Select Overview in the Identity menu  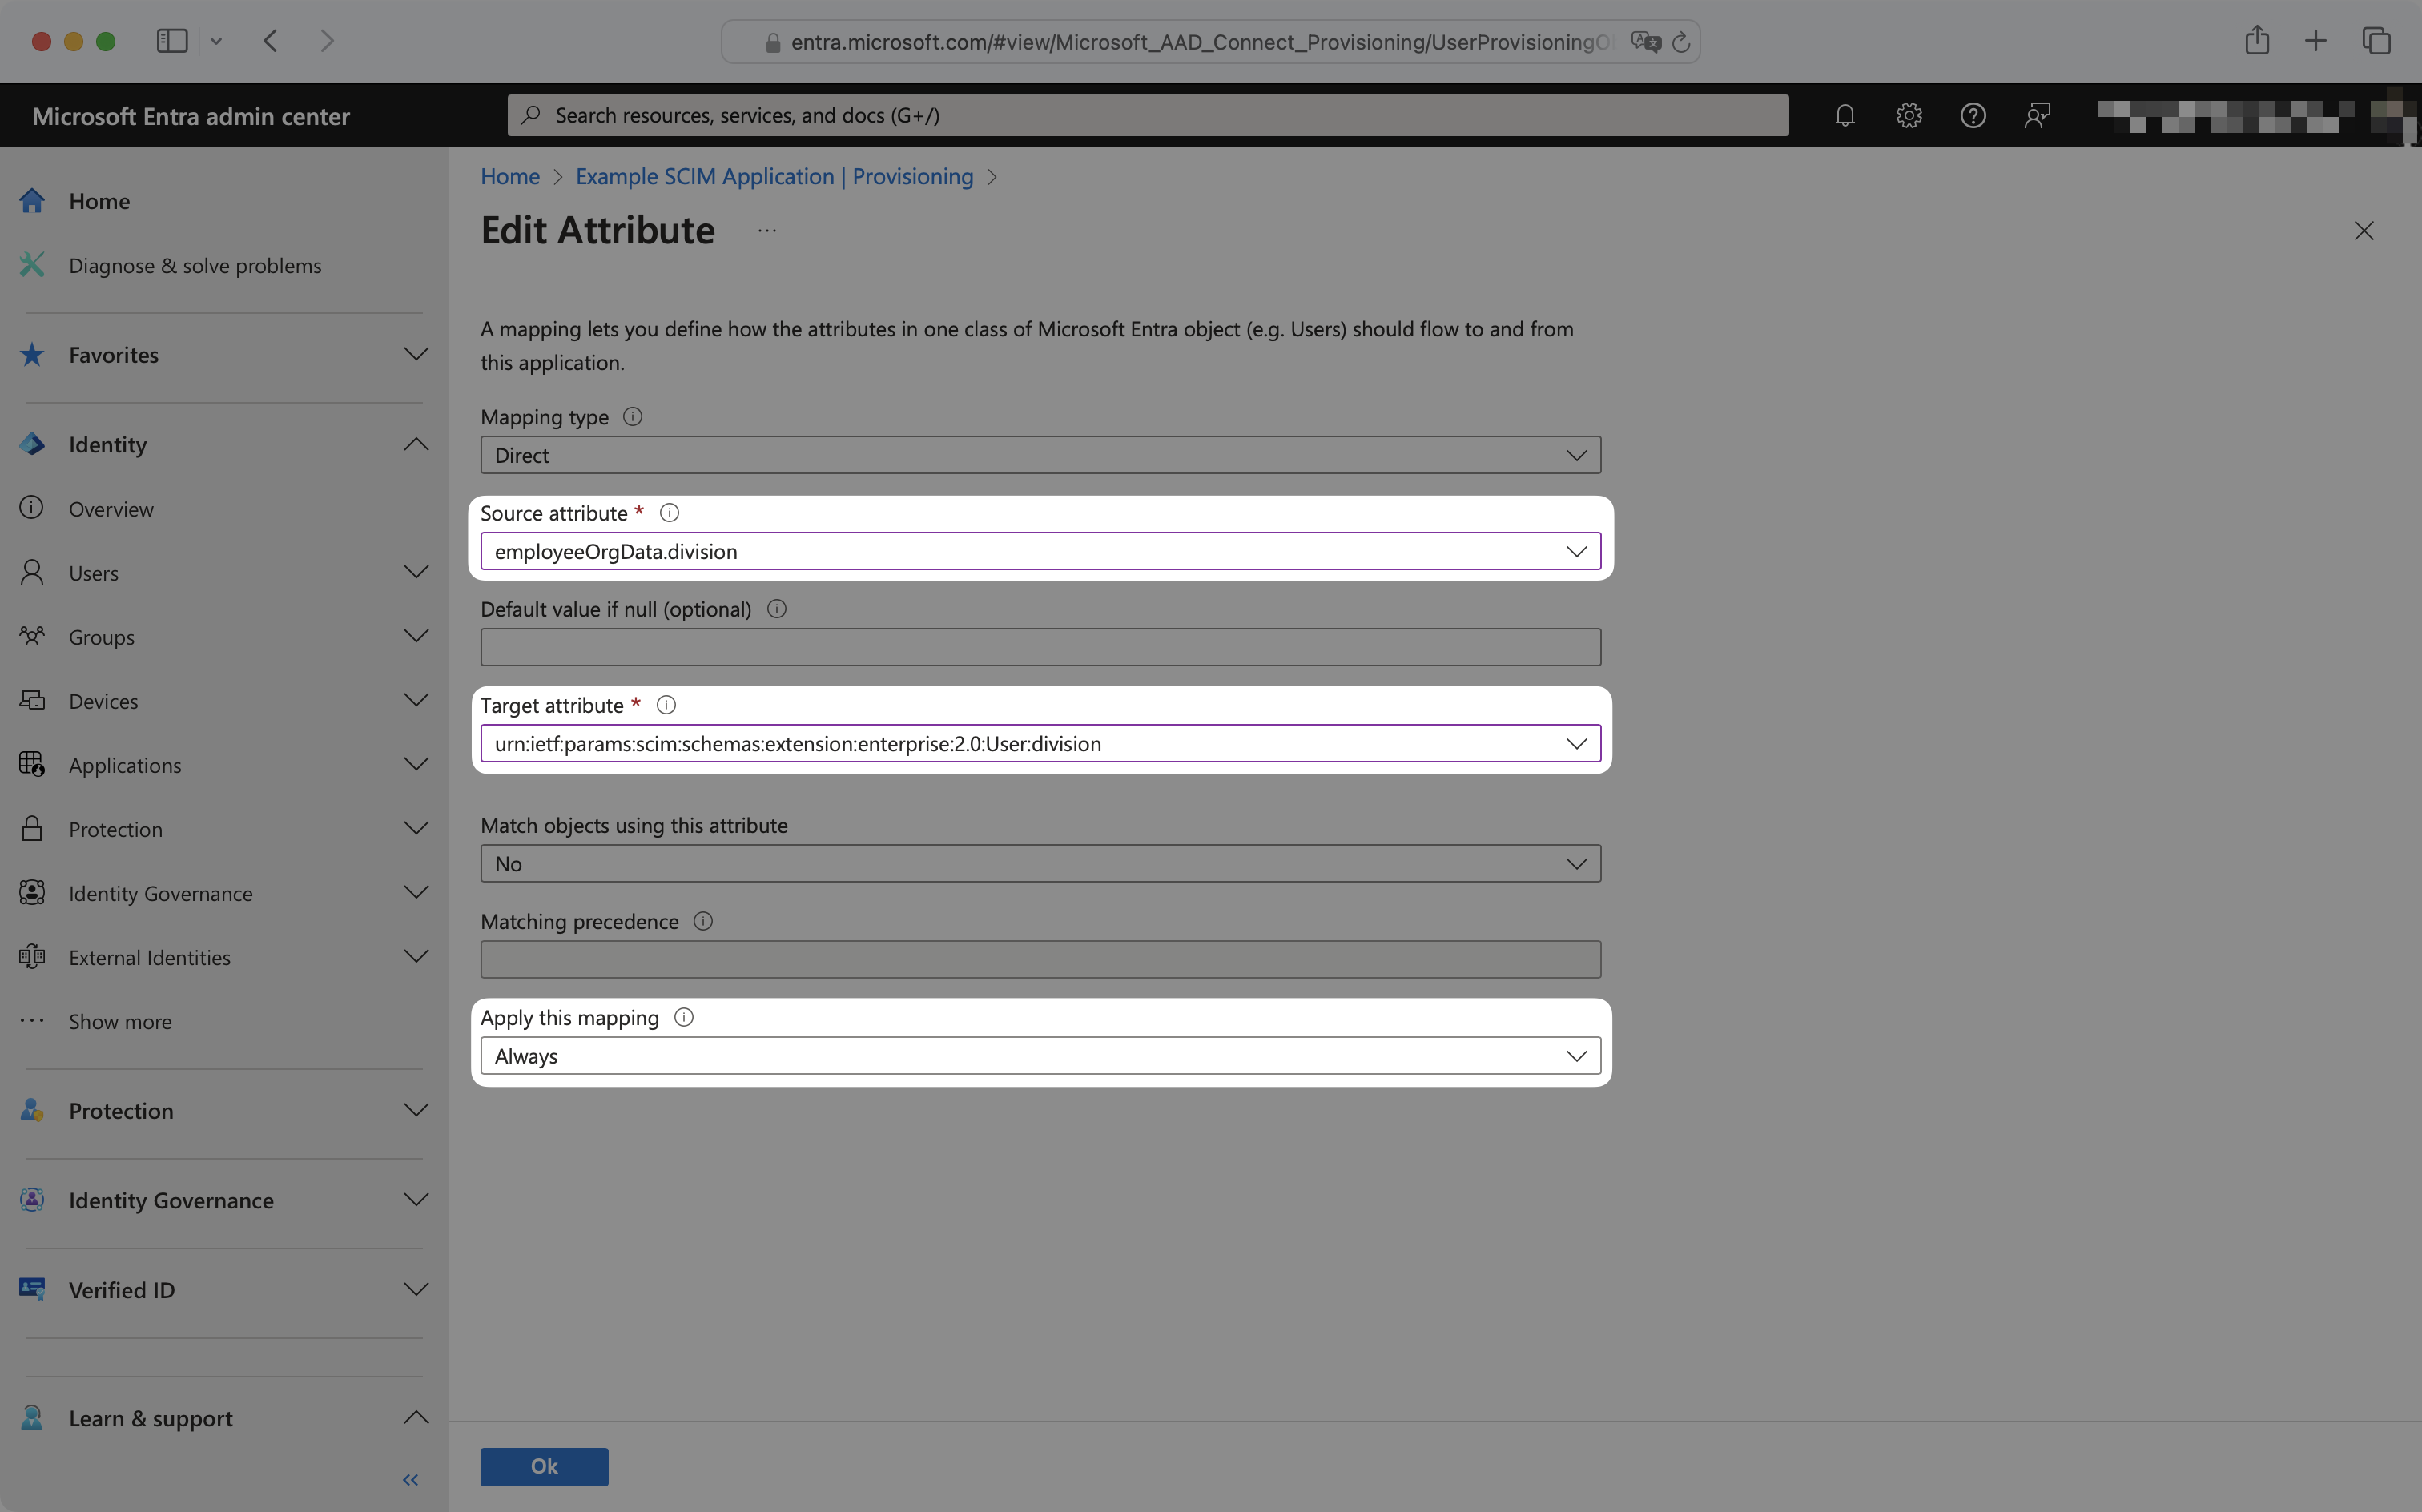pyautogui.click(x=111, y=509)
